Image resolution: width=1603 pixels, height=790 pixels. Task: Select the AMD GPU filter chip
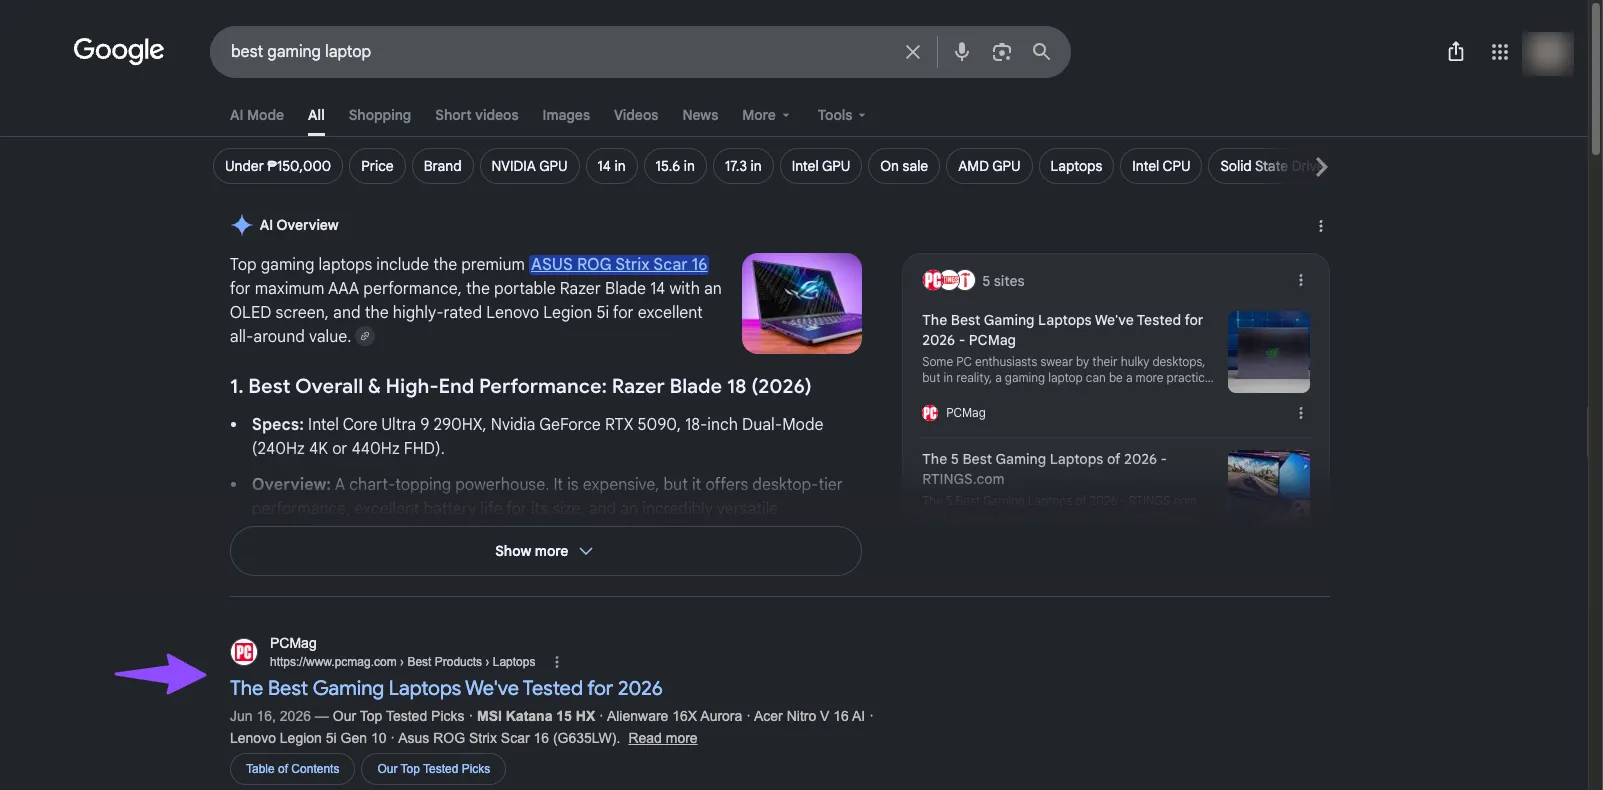pyautogui.click(x=989, y=166)
